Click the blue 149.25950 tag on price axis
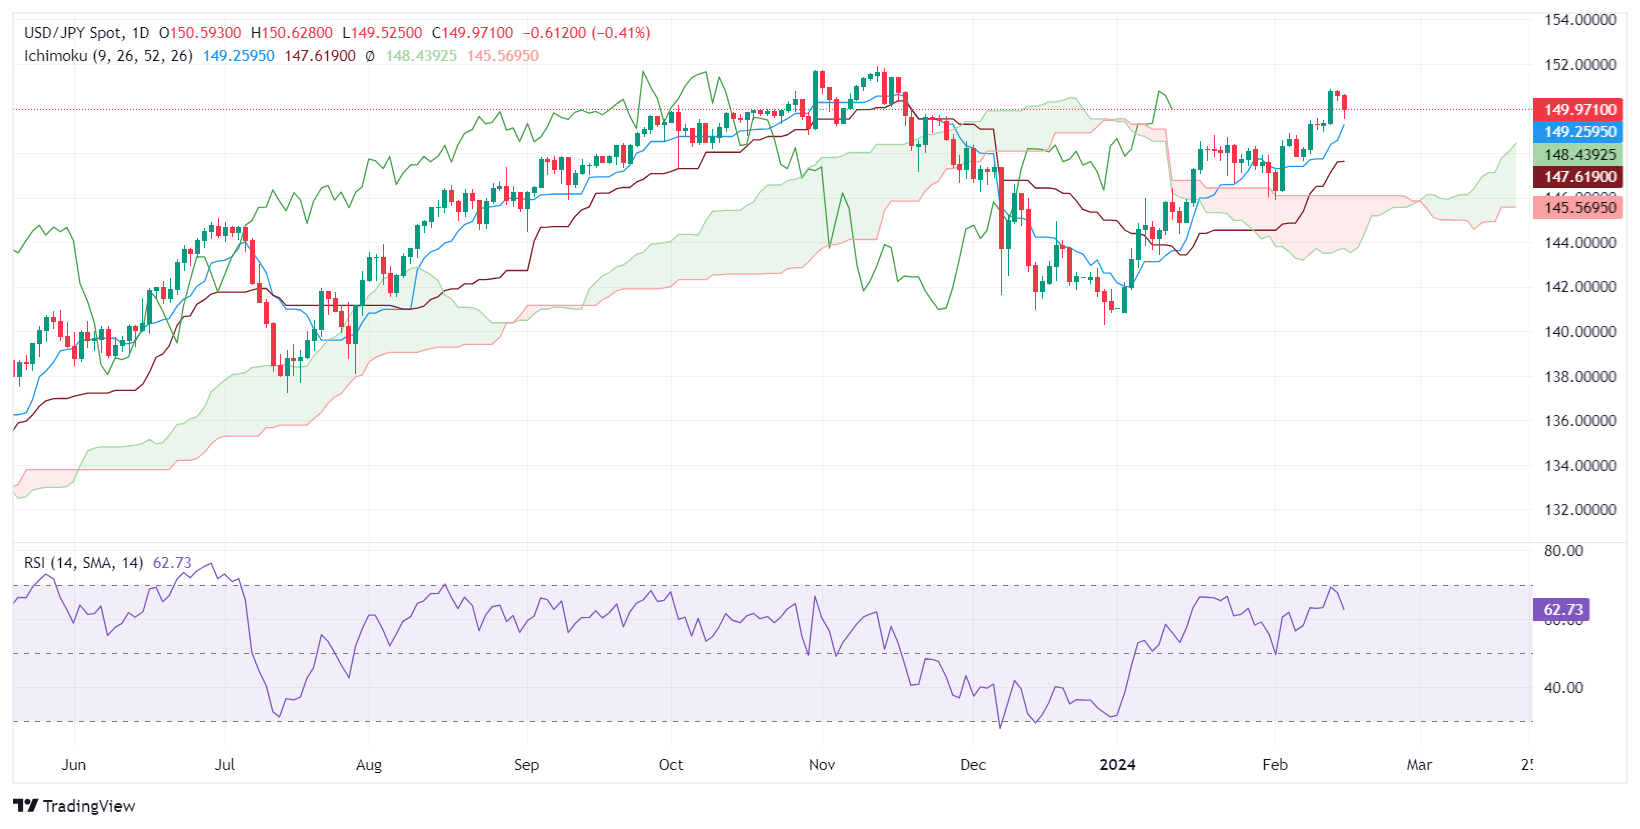This screenshot has height=829, width=1640. [1579, 132]
